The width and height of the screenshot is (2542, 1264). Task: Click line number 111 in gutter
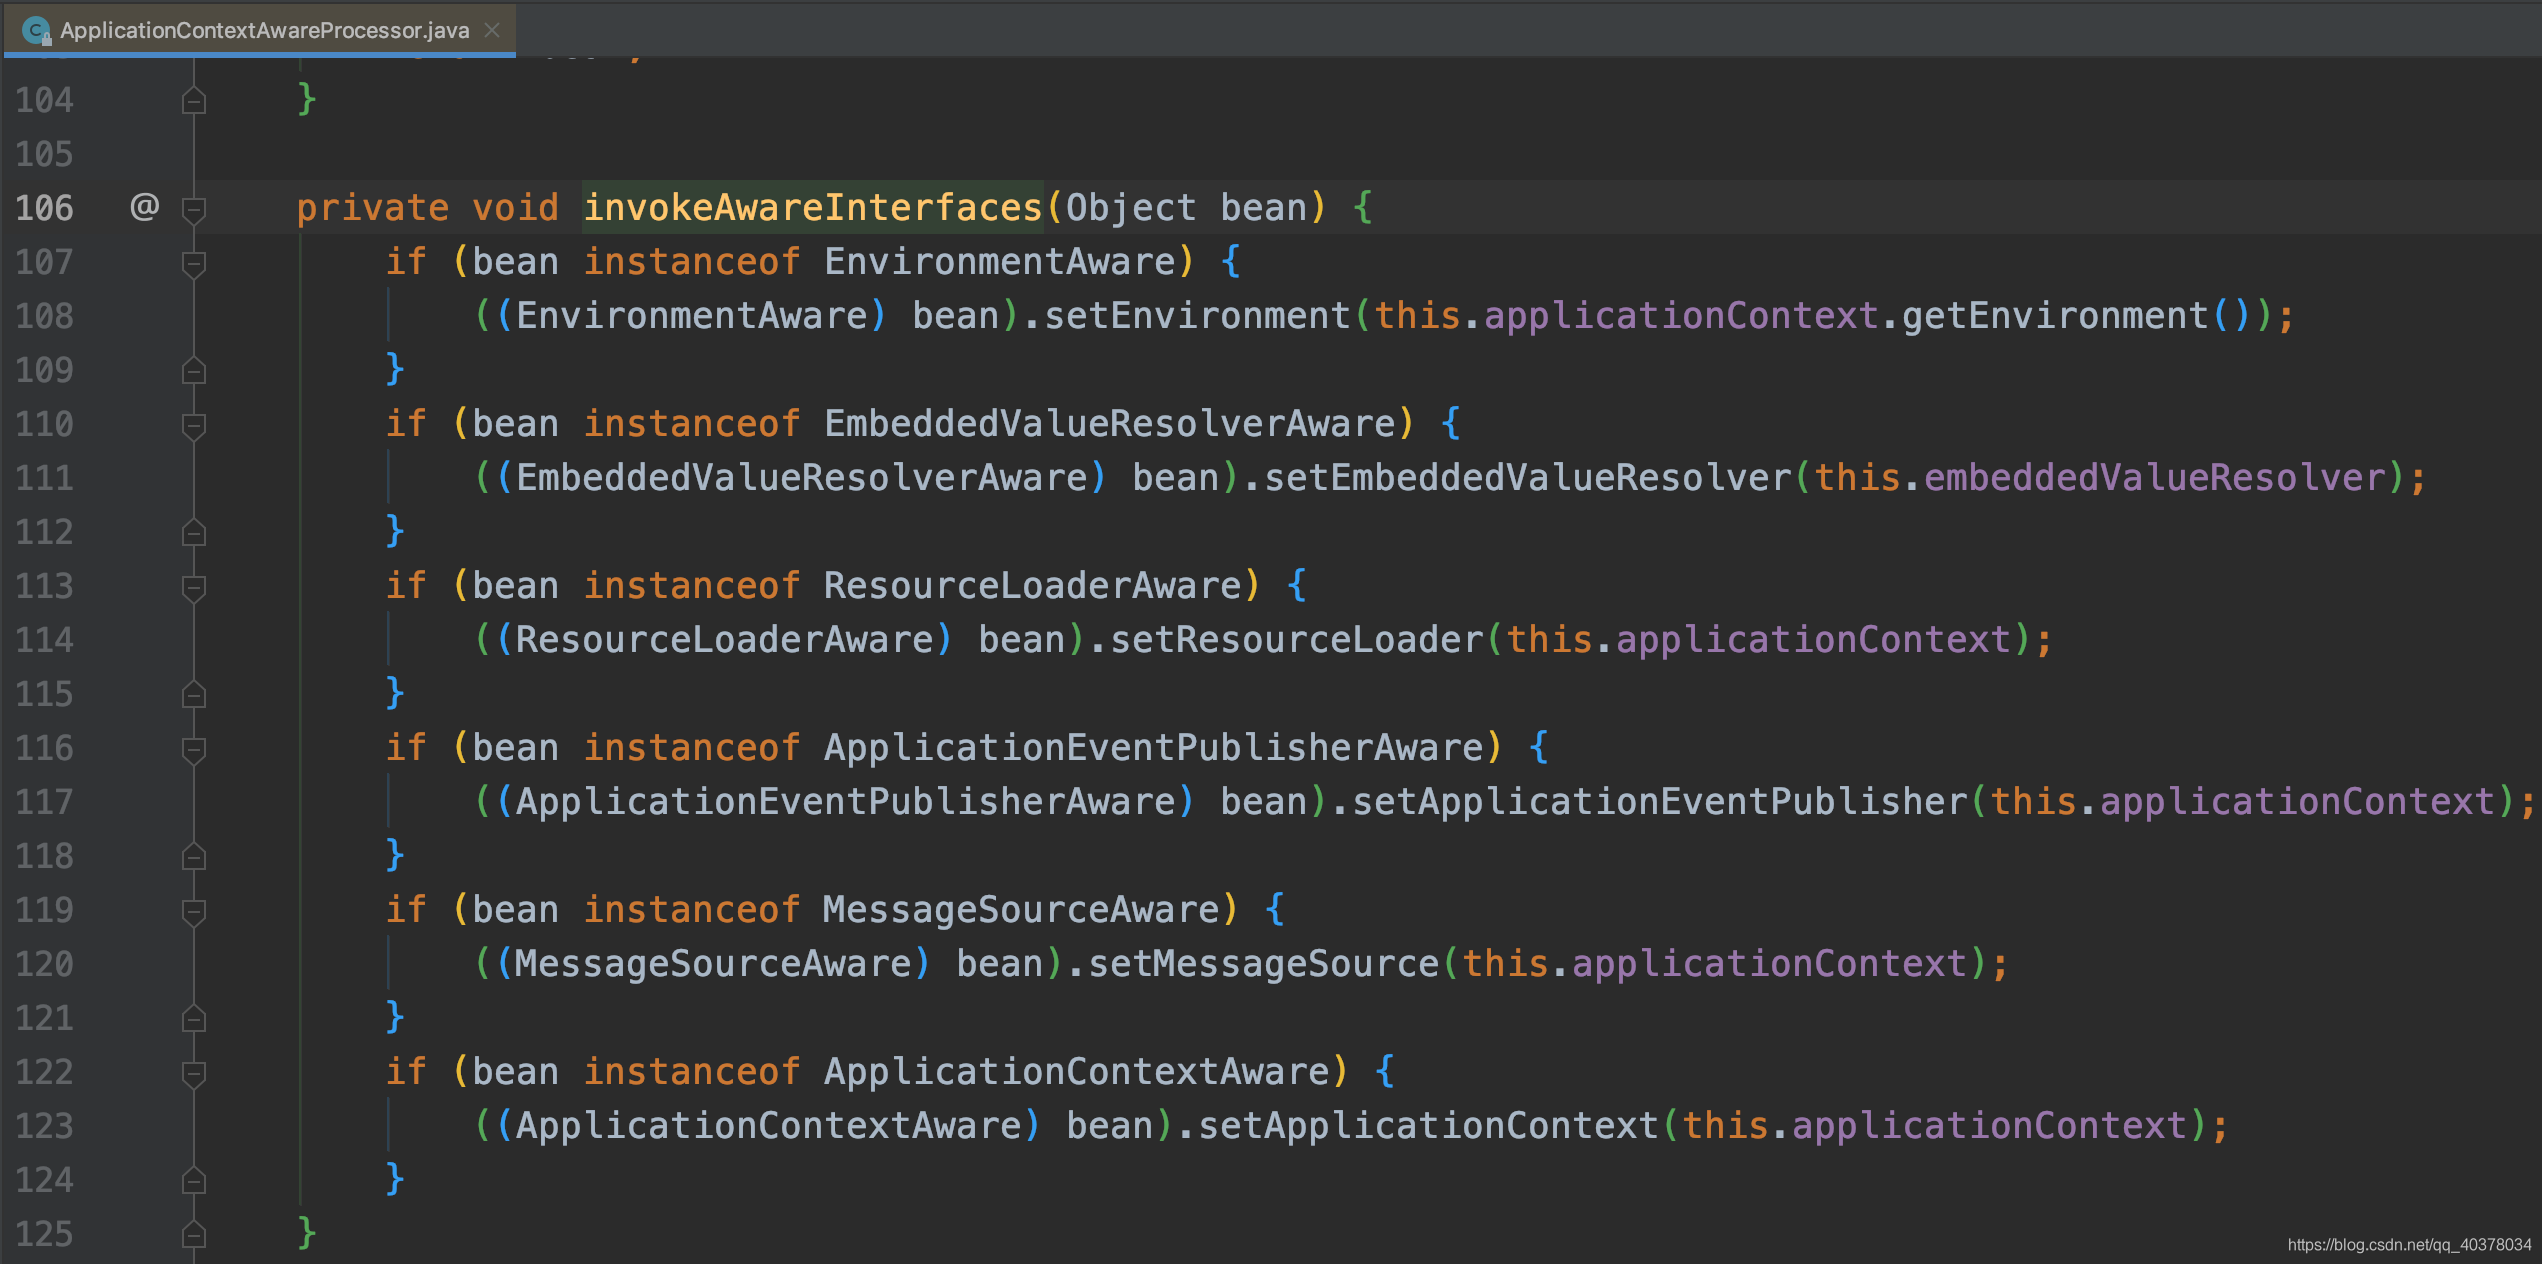coord(45,478)
